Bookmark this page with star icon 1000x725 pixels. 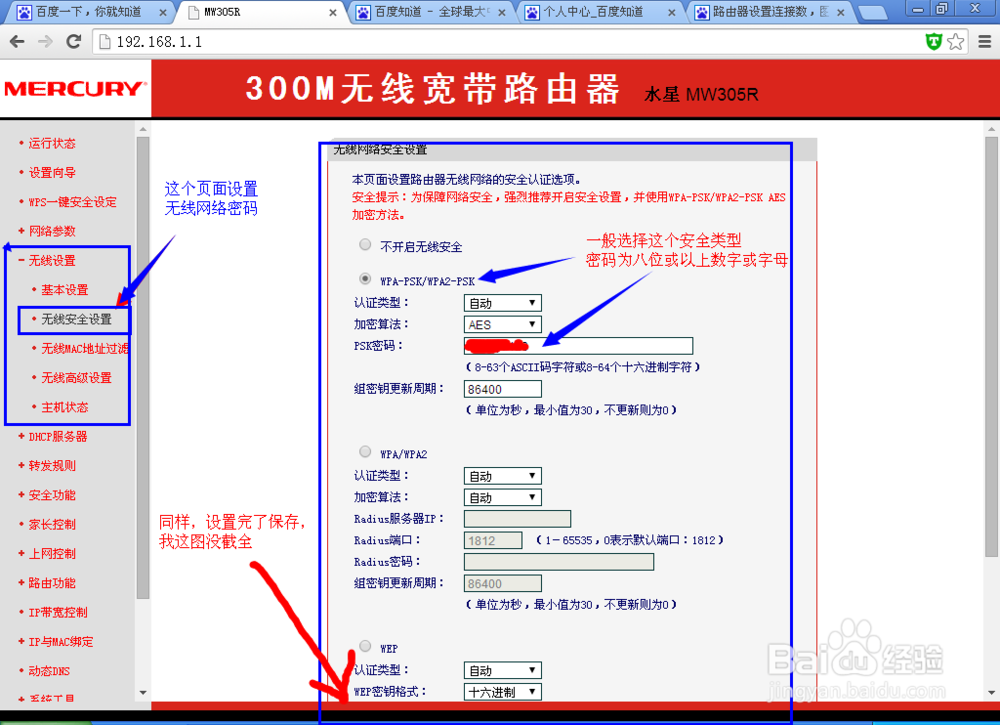click(x=955, y=42)
